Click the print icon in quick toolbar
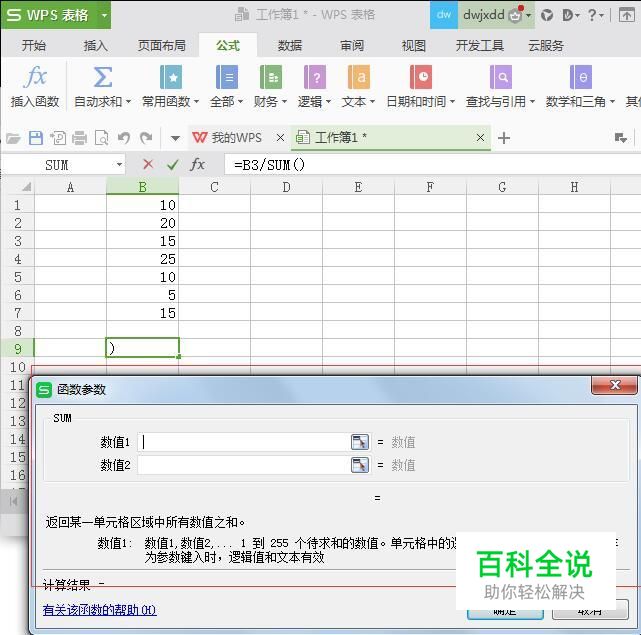 tap(79, 138)
